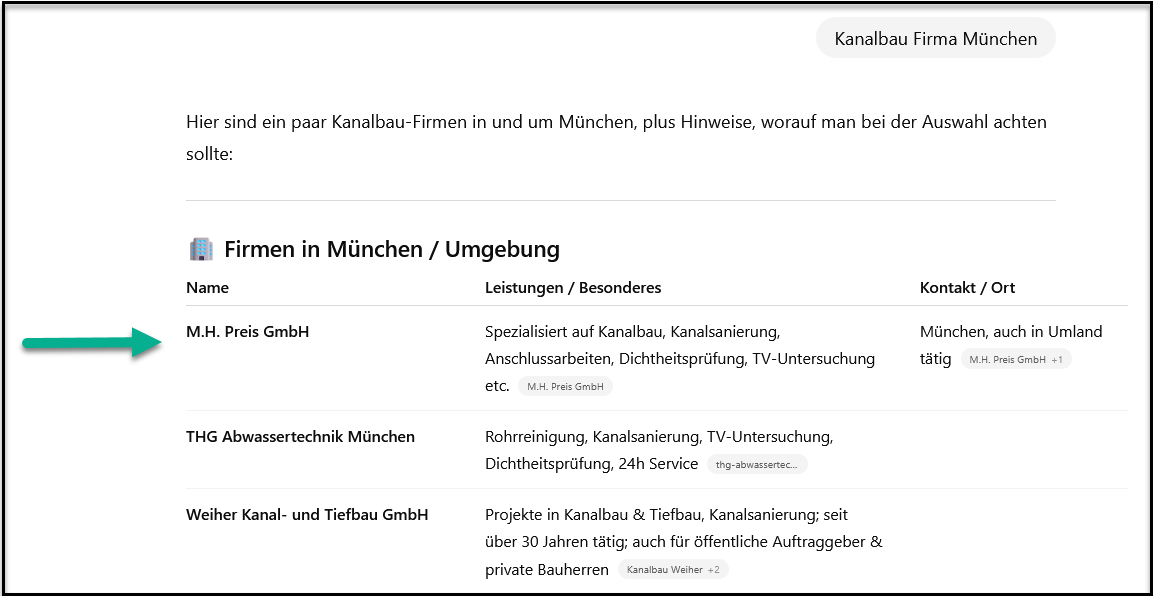Click the "Leistungen / Besonderes" column header

572,288
